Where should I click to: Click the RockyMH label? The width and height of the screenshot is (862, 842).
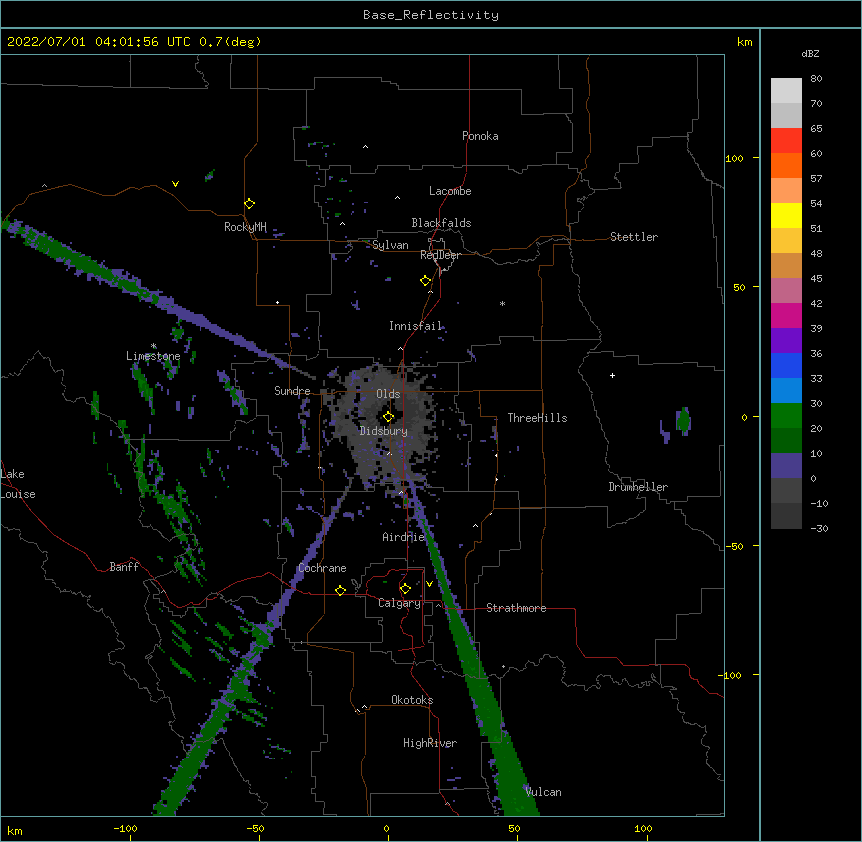click(245, 227)
